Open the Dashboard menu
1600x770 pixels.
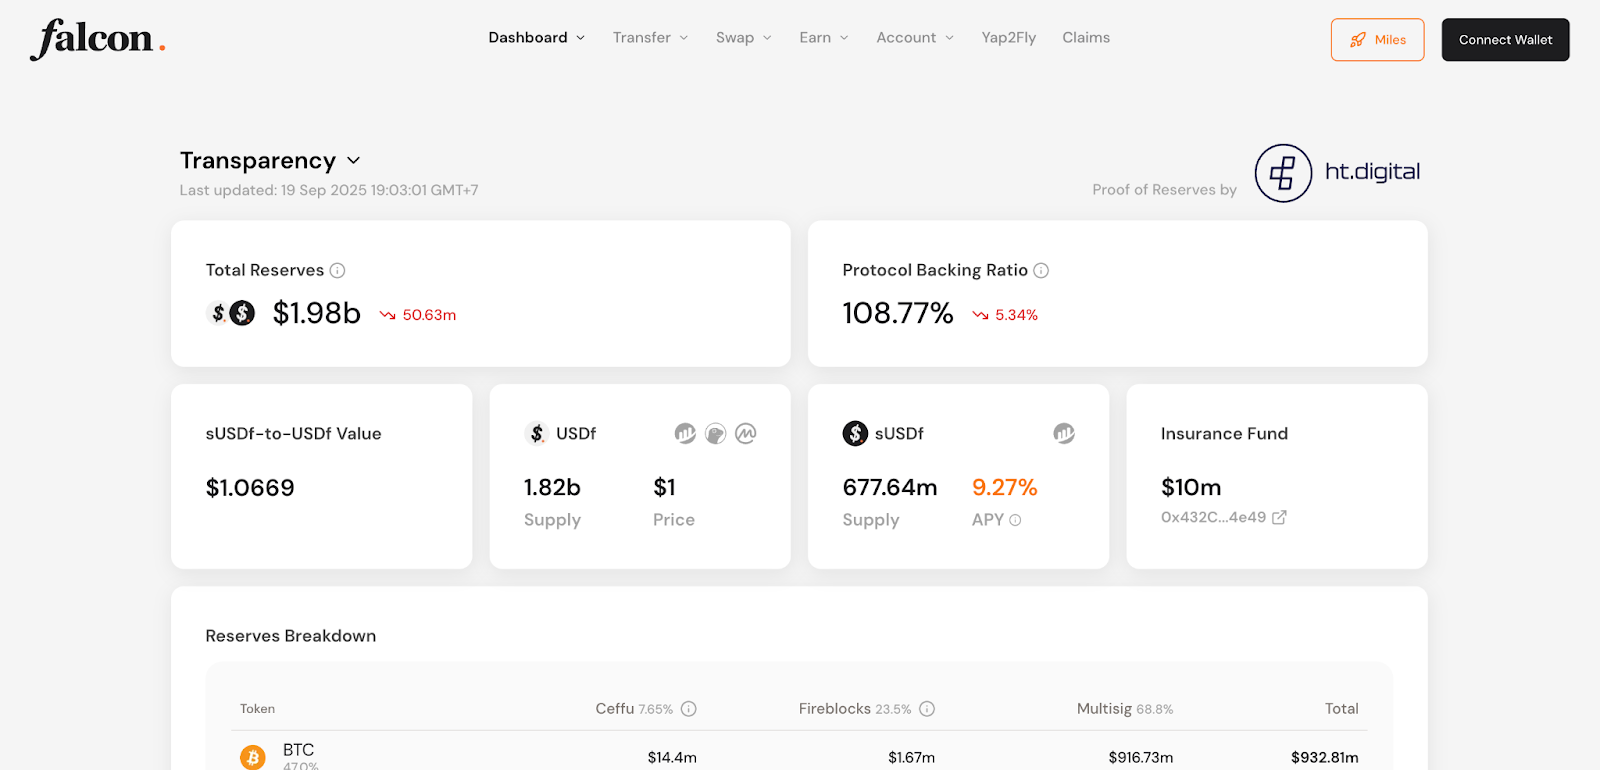(537, 38)
